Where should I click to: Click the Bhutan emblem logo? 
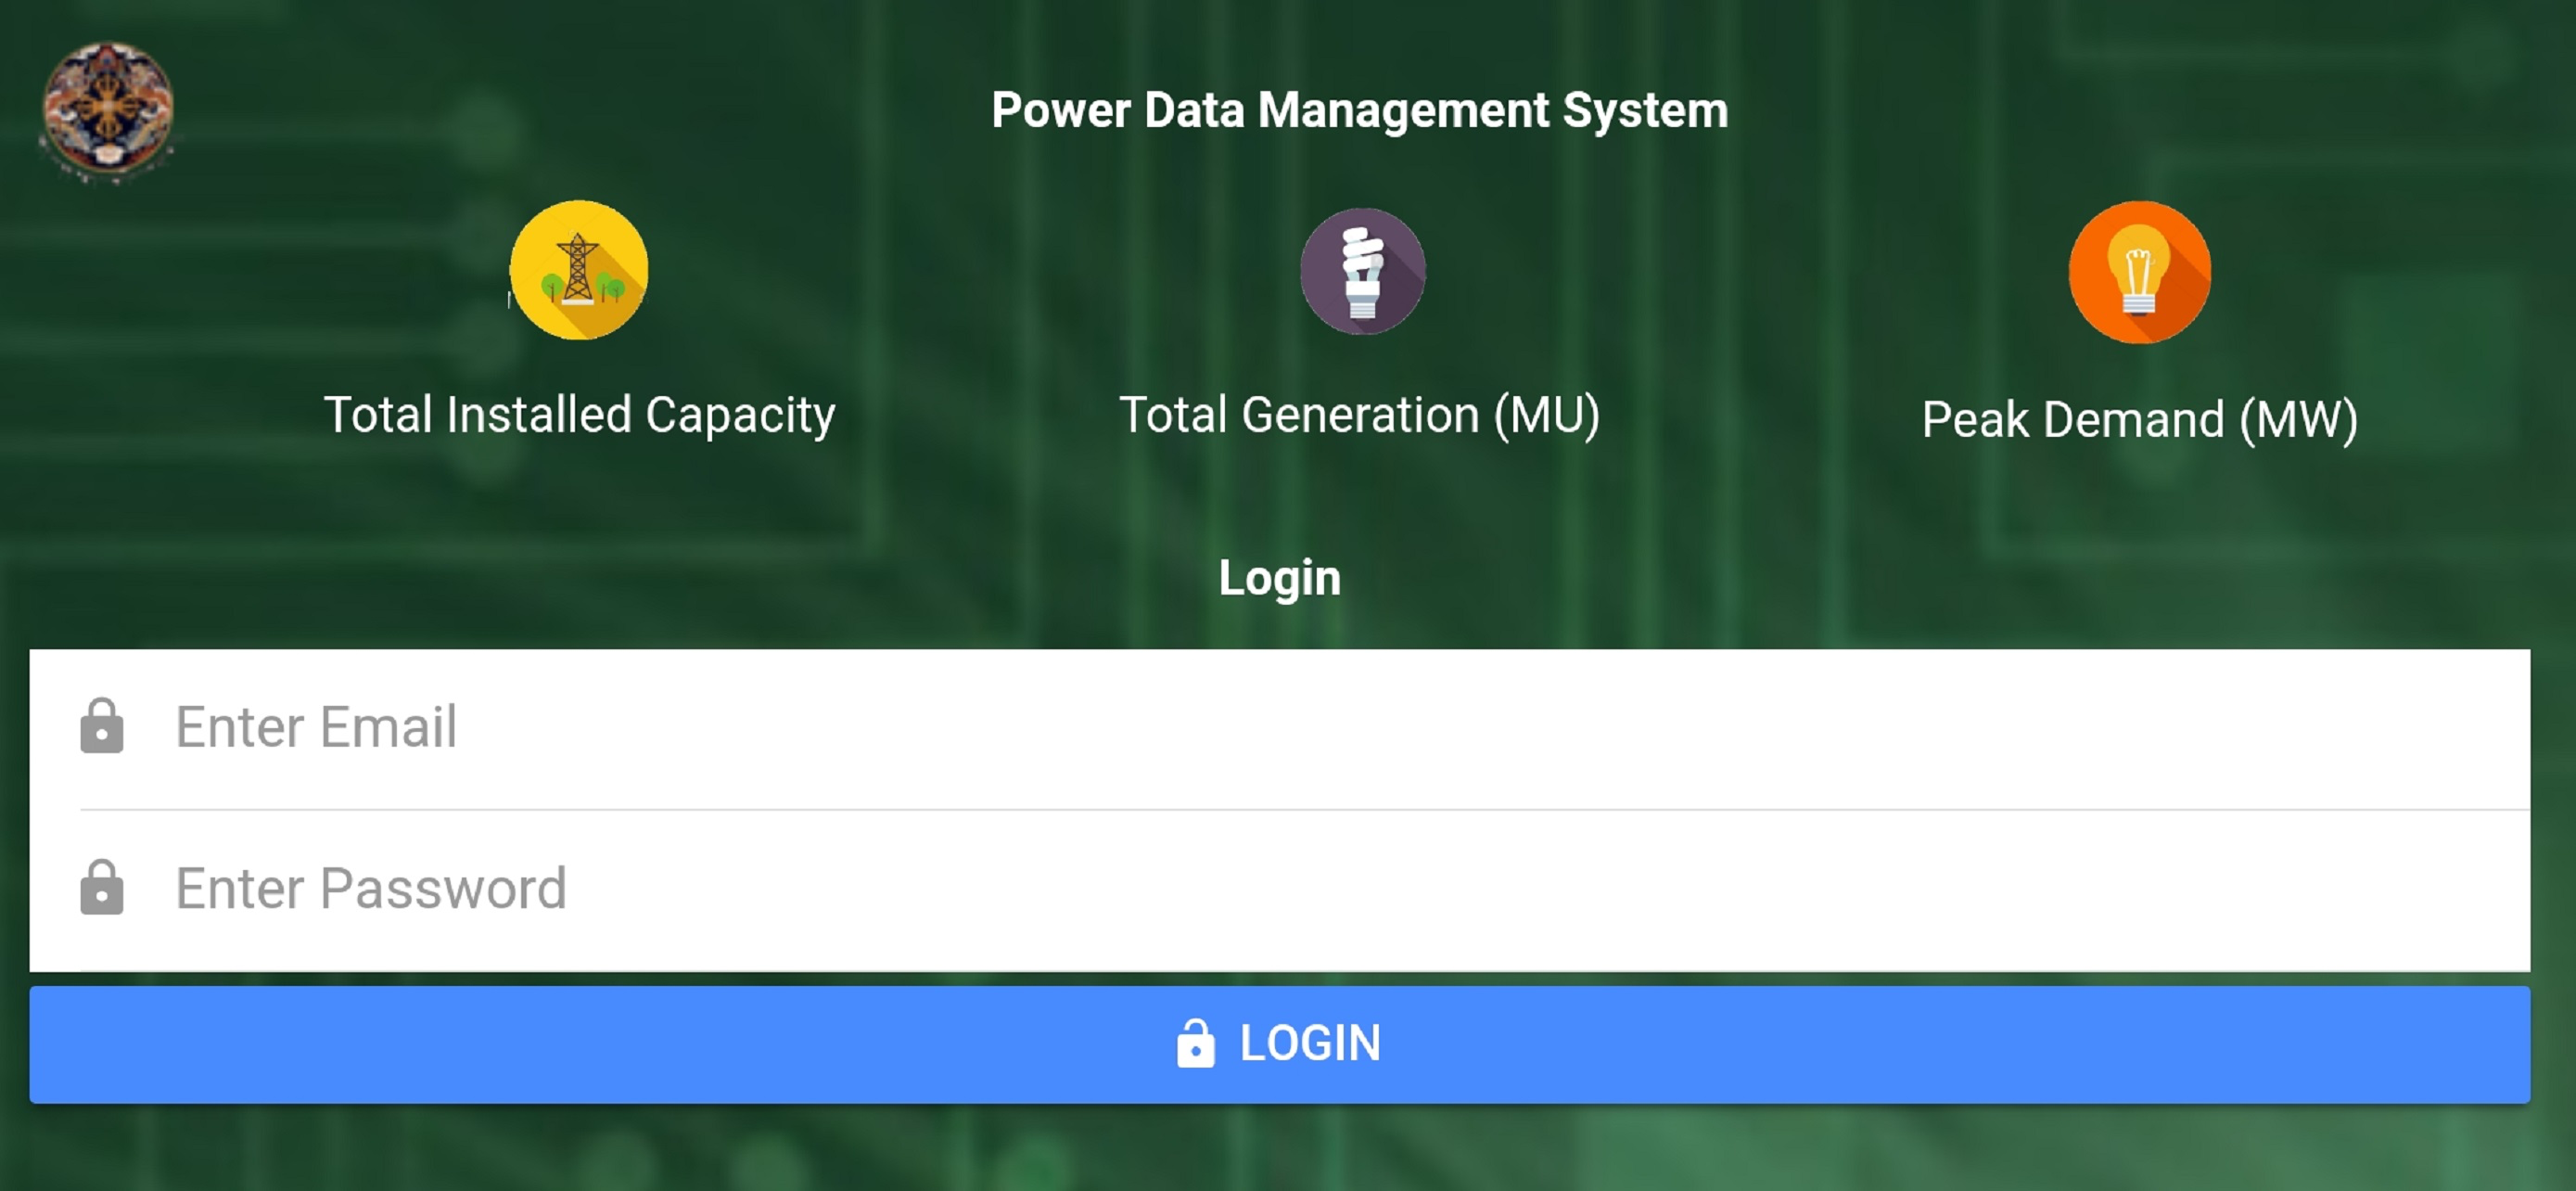pos(107,111)
